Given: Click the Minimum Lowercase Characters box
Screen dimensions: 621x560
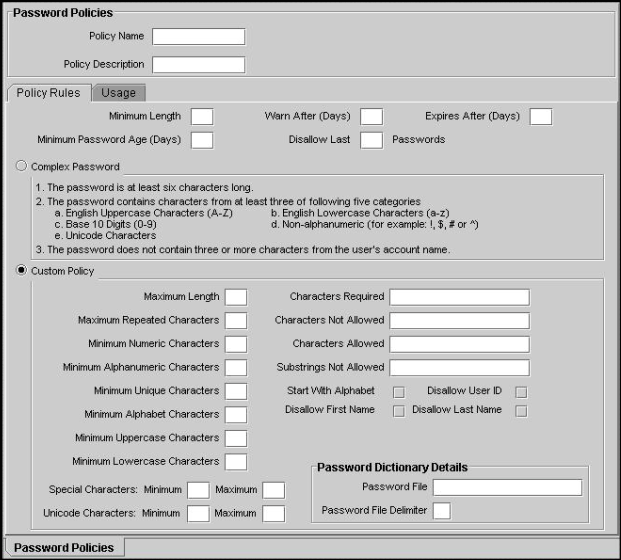Looking at the screenshot, I should tap(236, 462).
